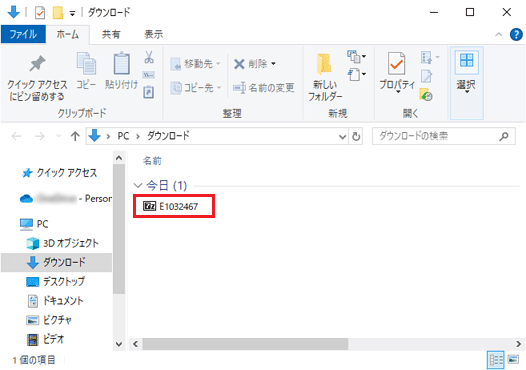
Task: Switch to the Home (ホーム) tab
Action: click(x=67, y=34)
